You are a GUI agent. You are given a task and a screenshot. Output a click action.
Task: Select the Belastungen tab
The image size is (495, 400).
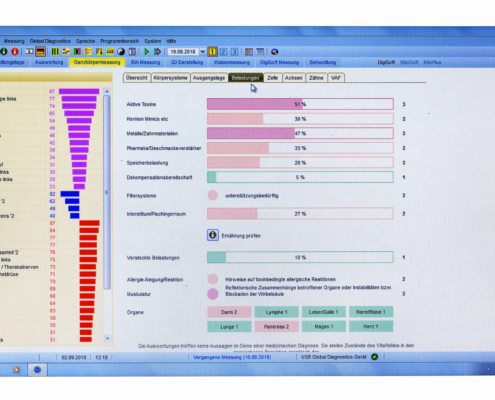pos(245,78)
